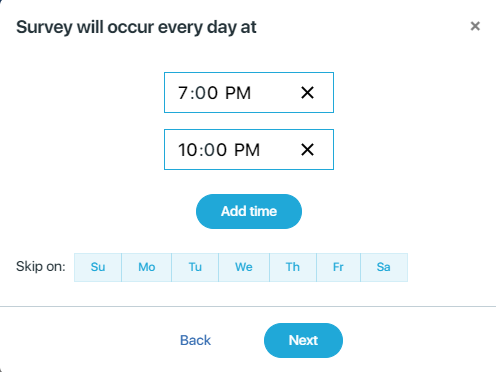Remove the 10:00 PM survey time
Image resolution: width=496 pixels, height=372 pixels.
[x=307, y=150]
